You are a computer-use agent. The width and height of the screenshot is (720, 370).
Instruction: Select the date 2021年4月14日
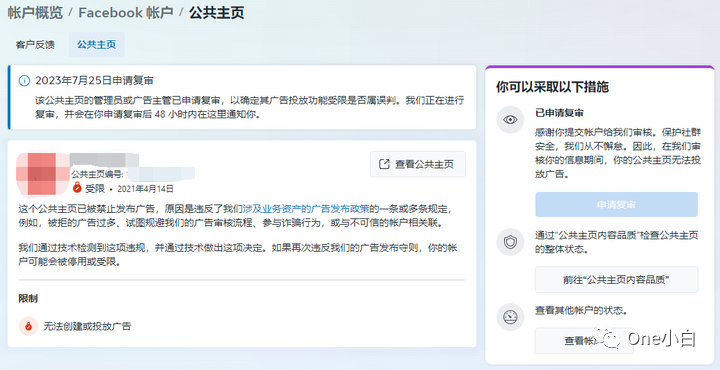[x=146, y=189]
